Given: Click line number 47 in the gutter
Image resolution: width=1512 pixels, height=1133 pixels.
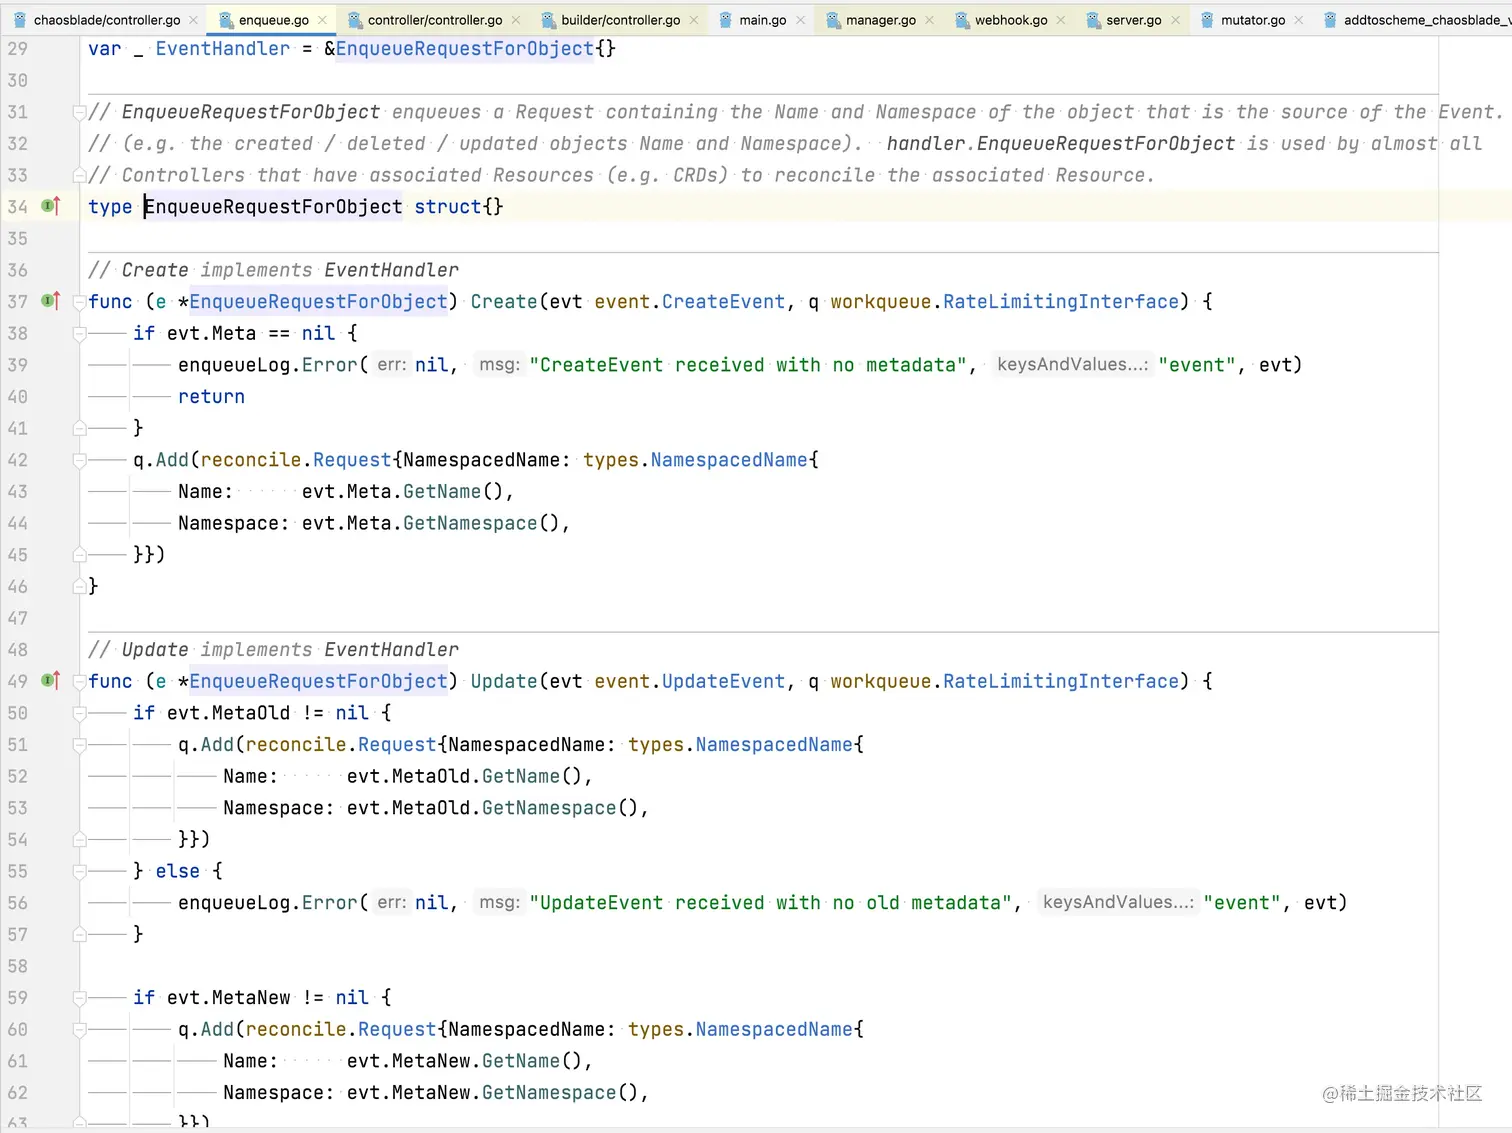Looking at the screenshot, I should coord(18,618).
